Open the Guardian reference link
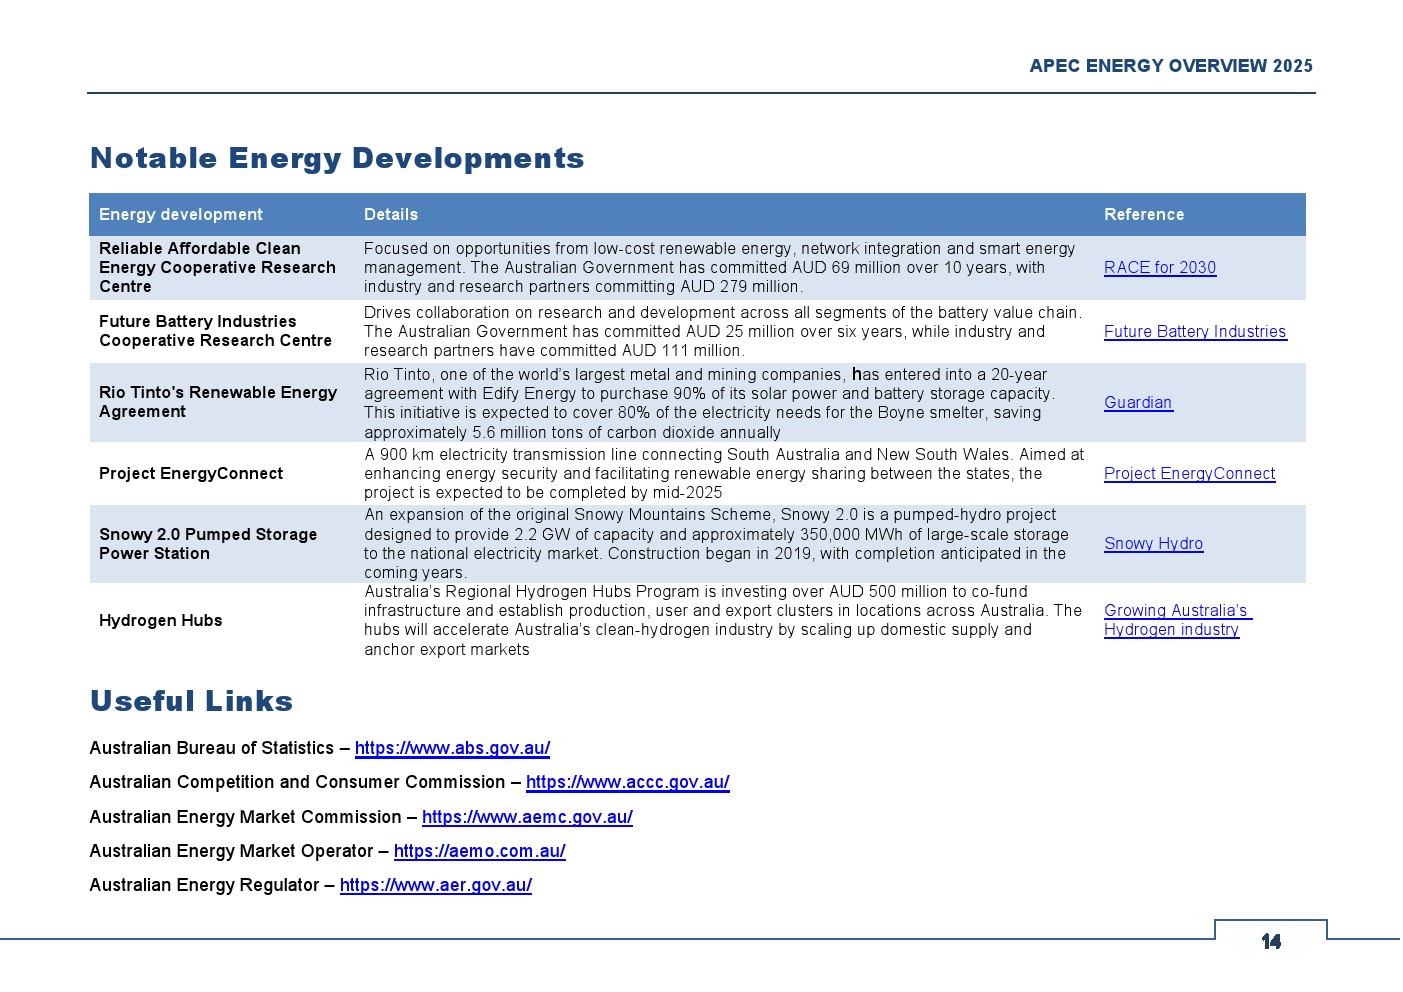The image size is (1403, 992). pyautogui.click(x=1137, y=403)
